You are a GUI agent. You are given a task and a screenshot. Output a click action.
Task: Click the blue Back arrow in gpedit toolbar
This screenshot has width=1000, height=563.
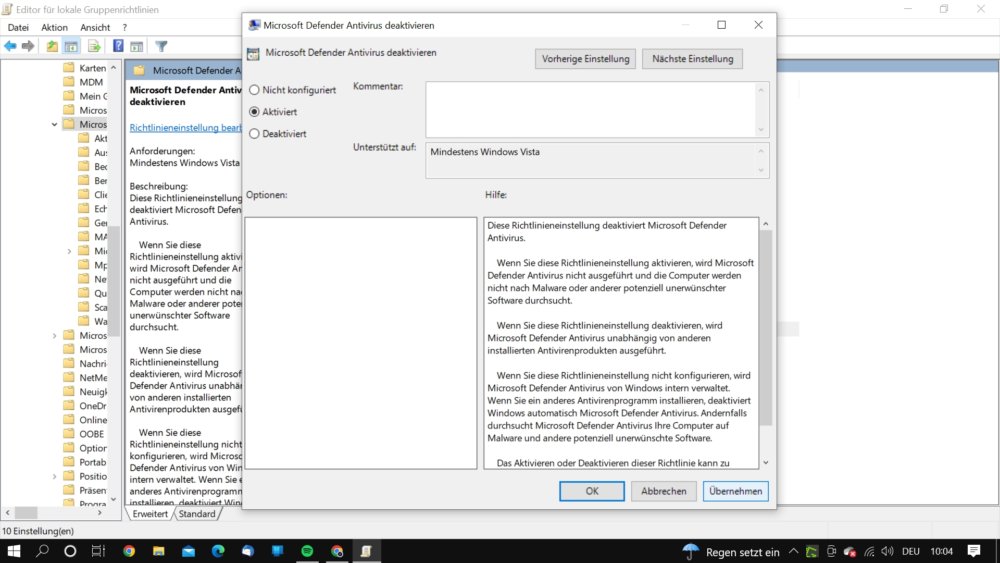(x=10, y=46)
